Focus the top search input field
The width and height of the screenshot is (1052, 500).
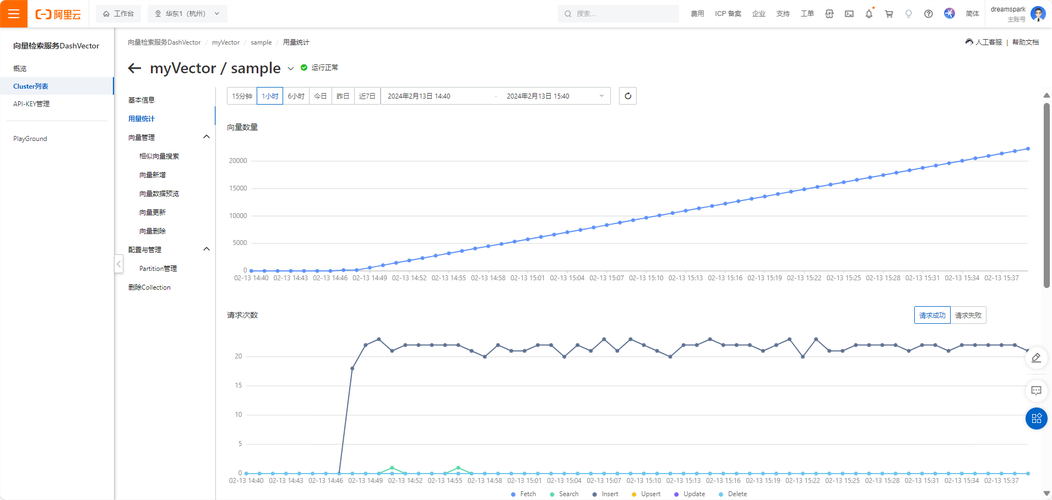pyautogui.click(x=617, y=13)
